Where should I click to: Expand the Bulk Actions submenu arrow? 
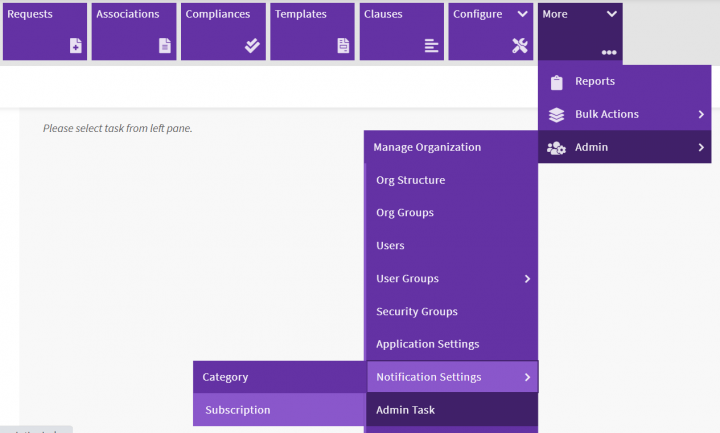700,115
